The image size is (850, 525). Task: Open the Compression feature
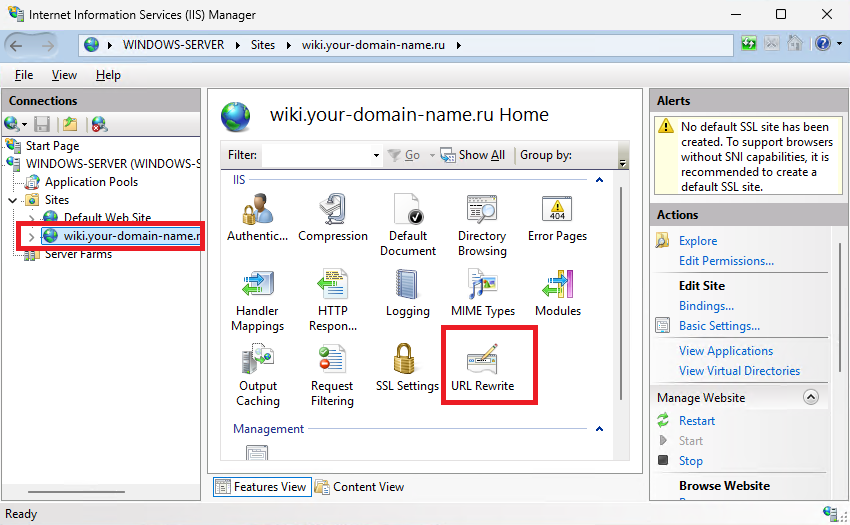tap(333, 217)
